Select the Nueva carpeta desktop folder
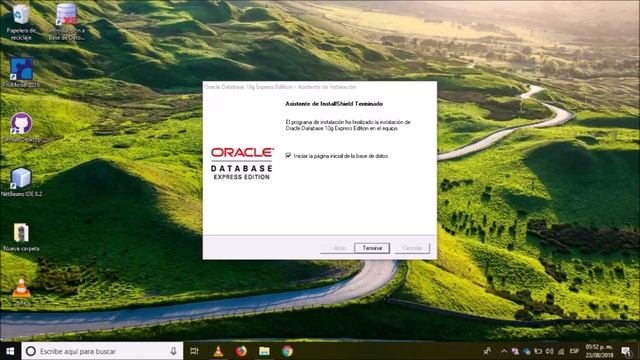Screen dimensions: 640x360 (x=21, y=236)
